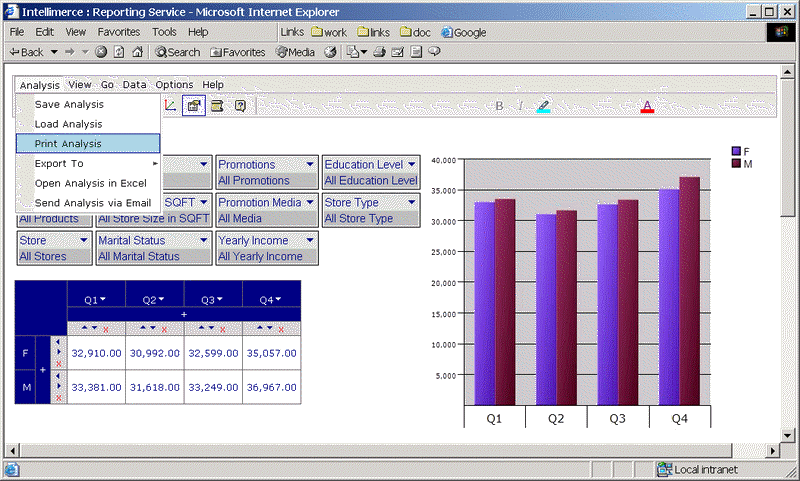
Task: Click the greyed Italic I icon
Action: (x=520, y=106)
